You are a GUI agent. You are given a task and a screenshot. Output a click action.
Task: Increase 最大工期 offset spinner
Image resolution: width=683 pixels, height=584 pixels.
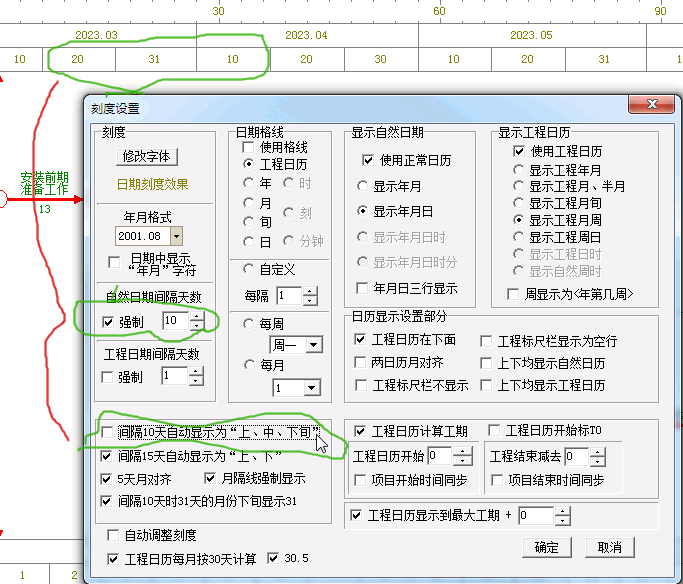pos(563,512)
